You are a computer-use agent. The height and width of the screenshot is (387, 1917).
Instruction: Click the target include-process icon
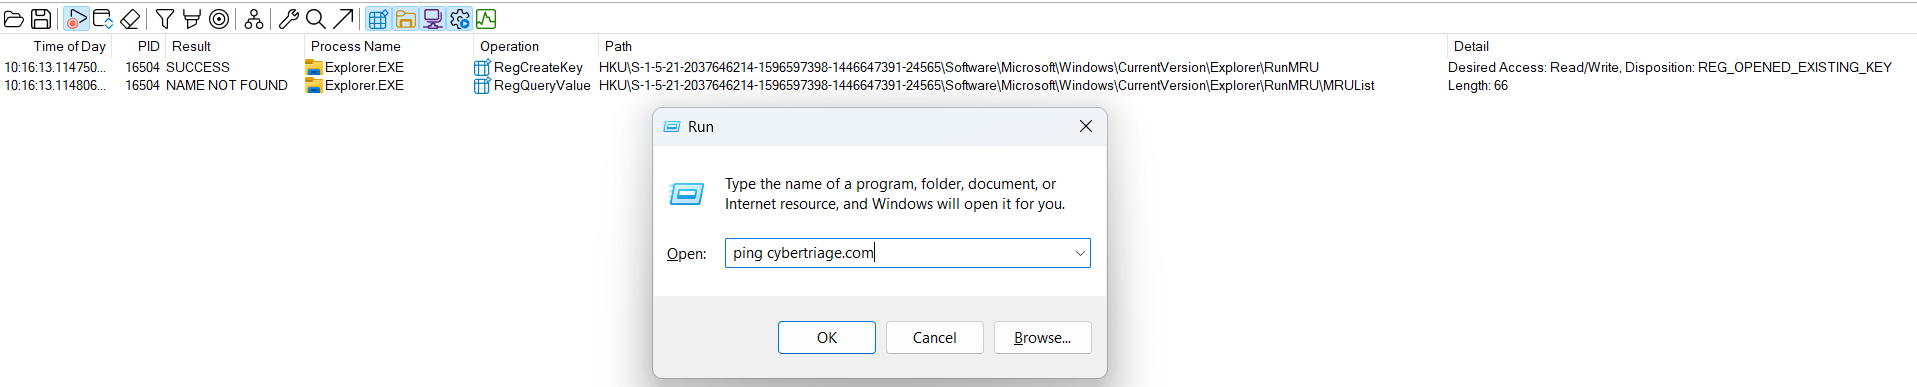click(x=219, y=19)
